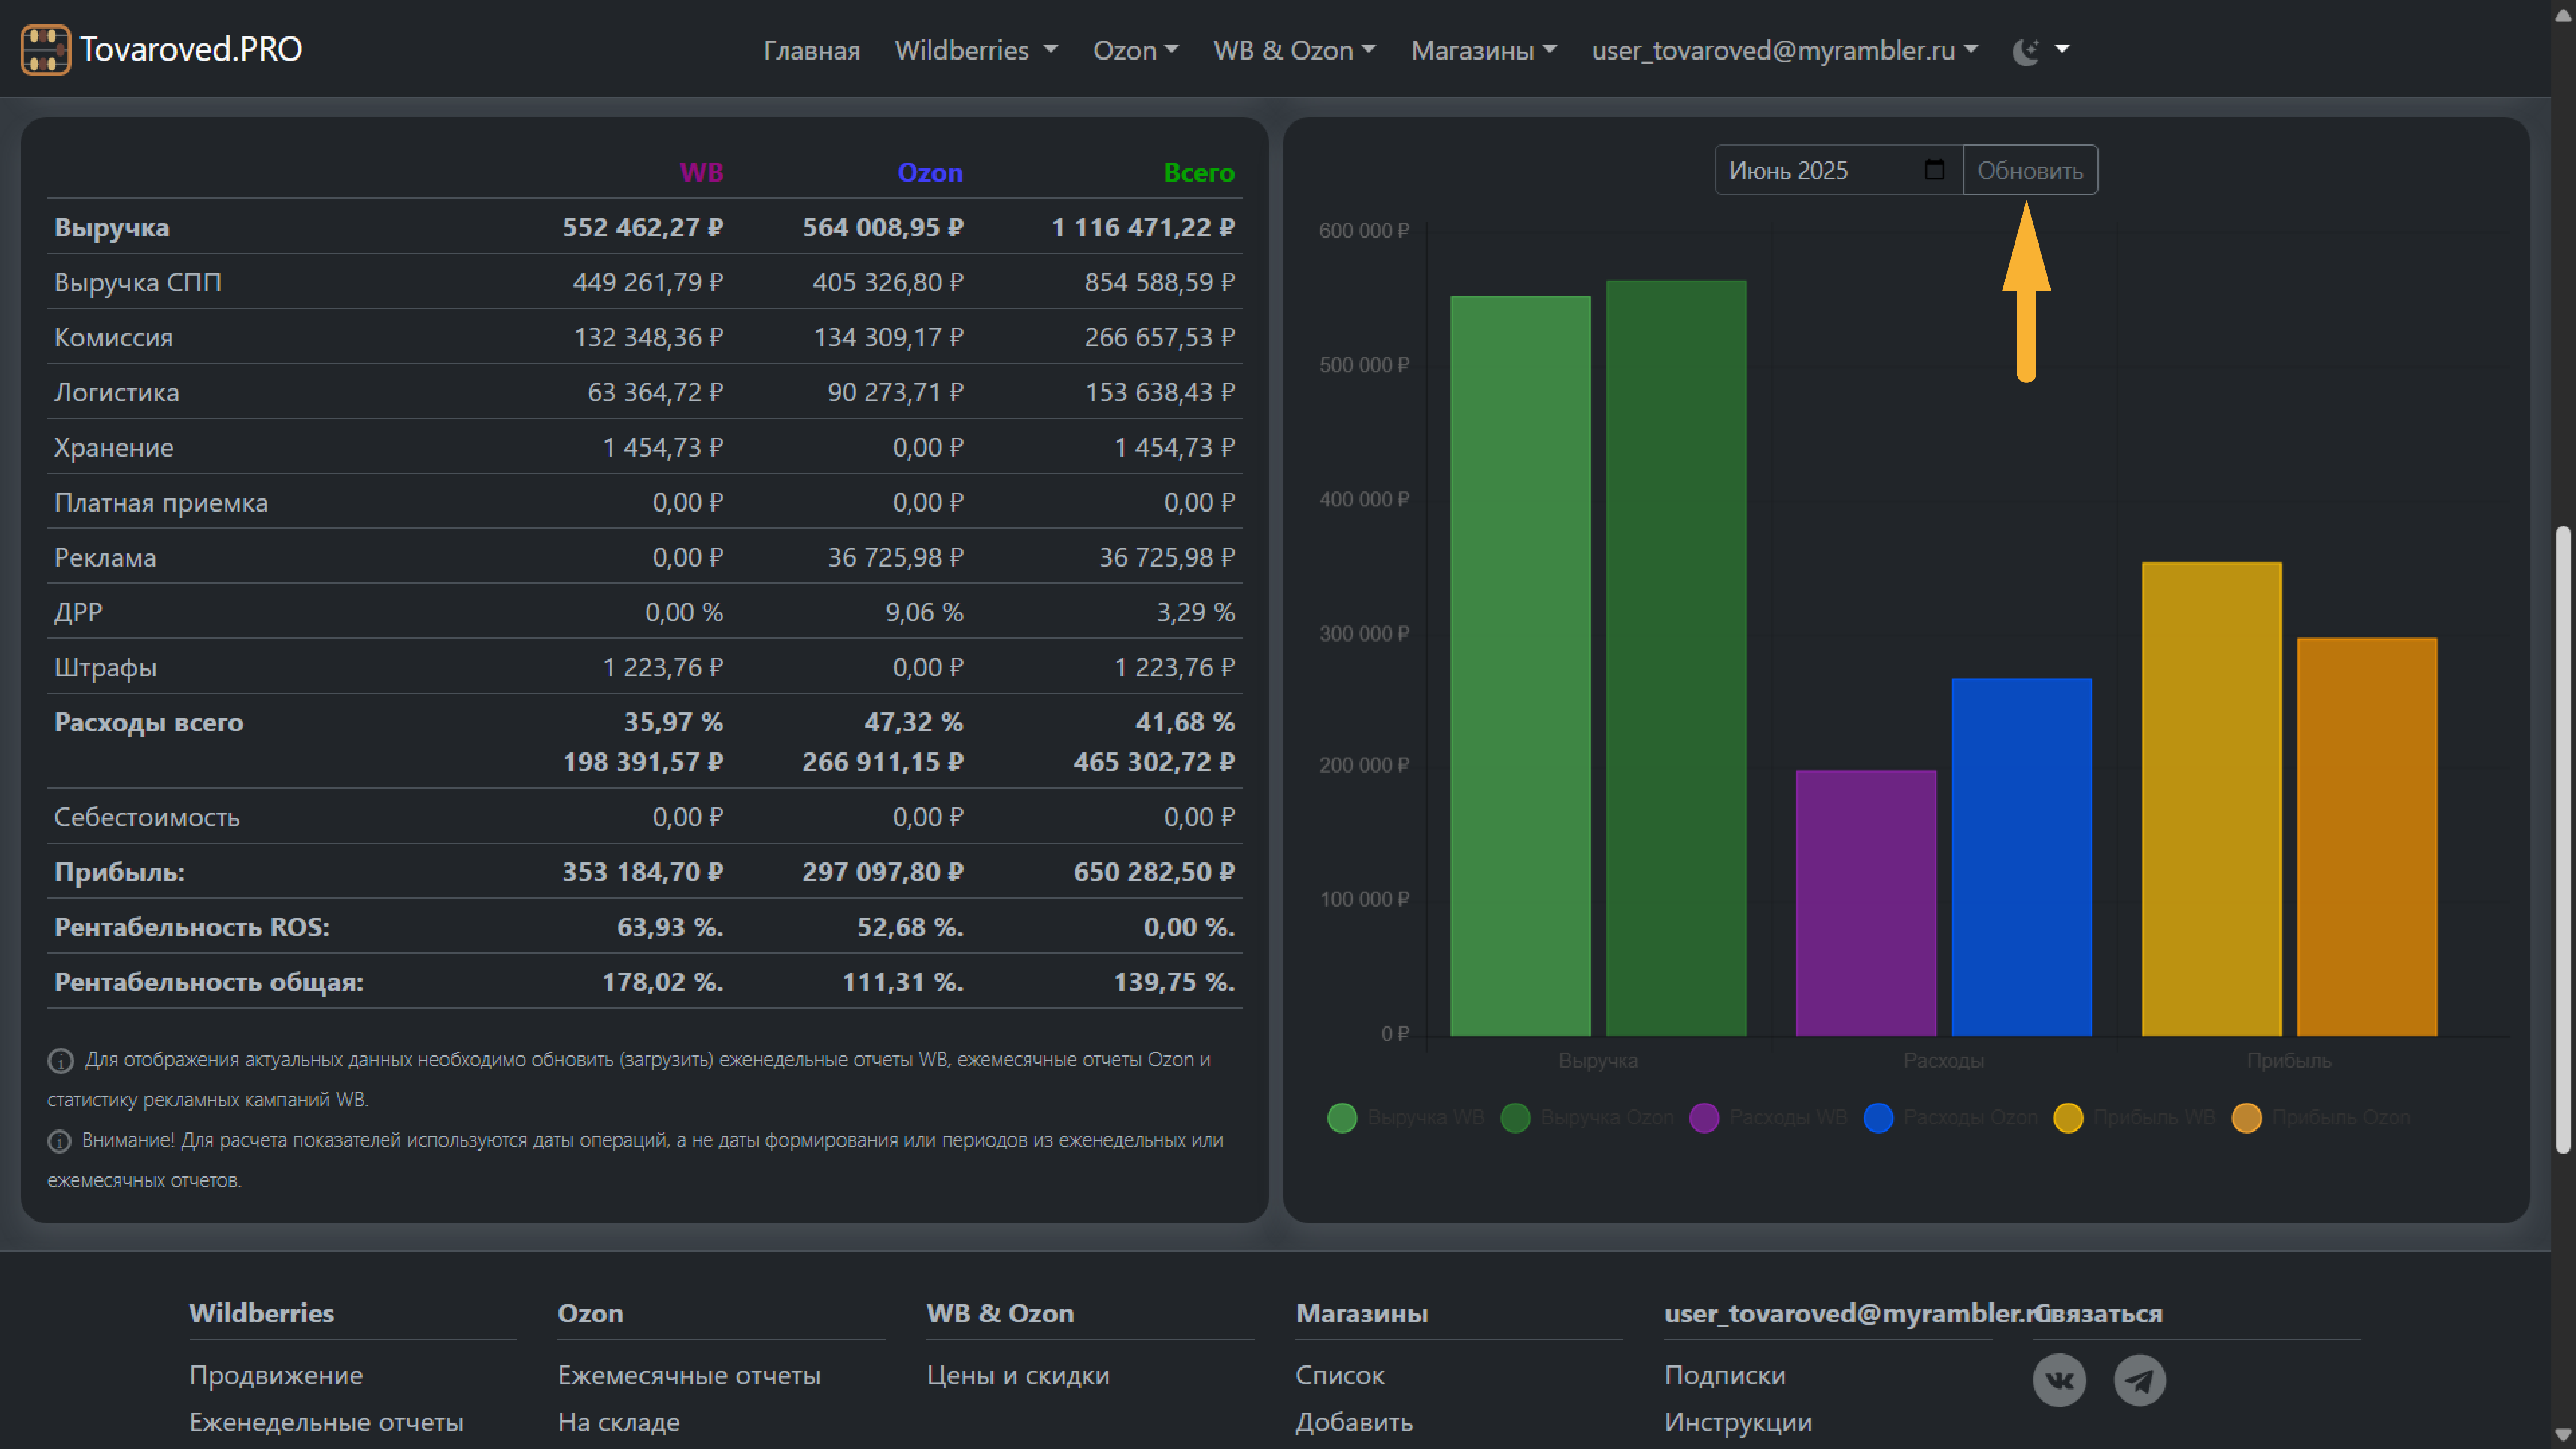Click the info icon beside the update notice

[61, 1060]
